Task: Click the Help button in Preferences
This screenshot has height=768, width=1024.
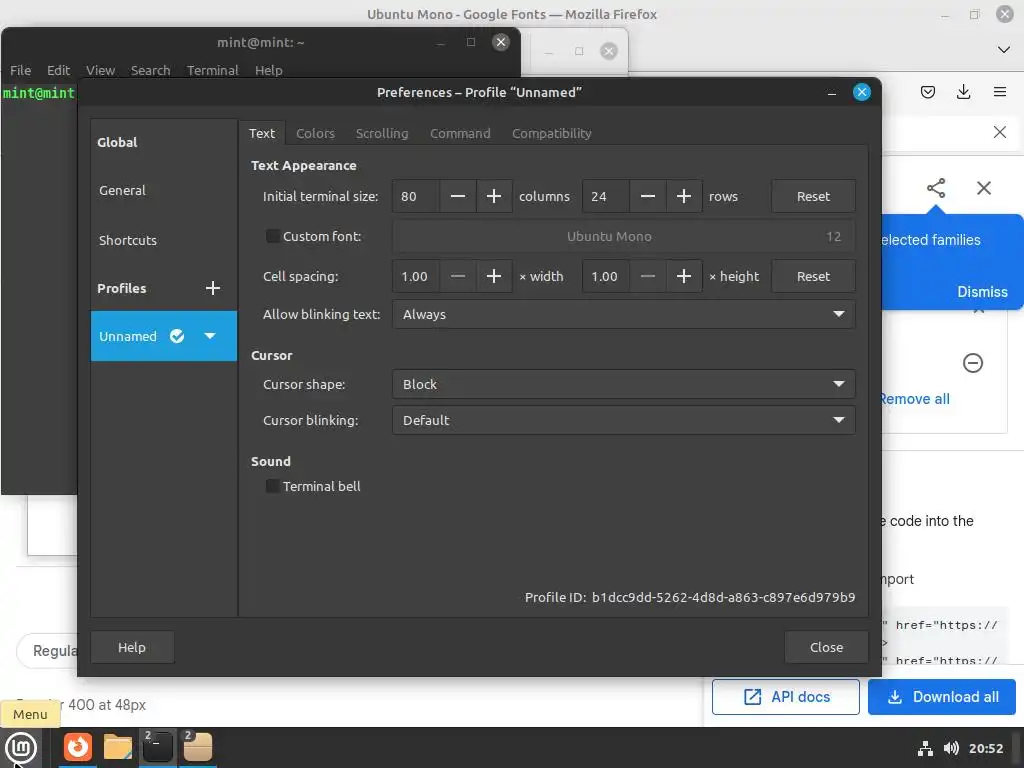Action: (x=132, y=647)
